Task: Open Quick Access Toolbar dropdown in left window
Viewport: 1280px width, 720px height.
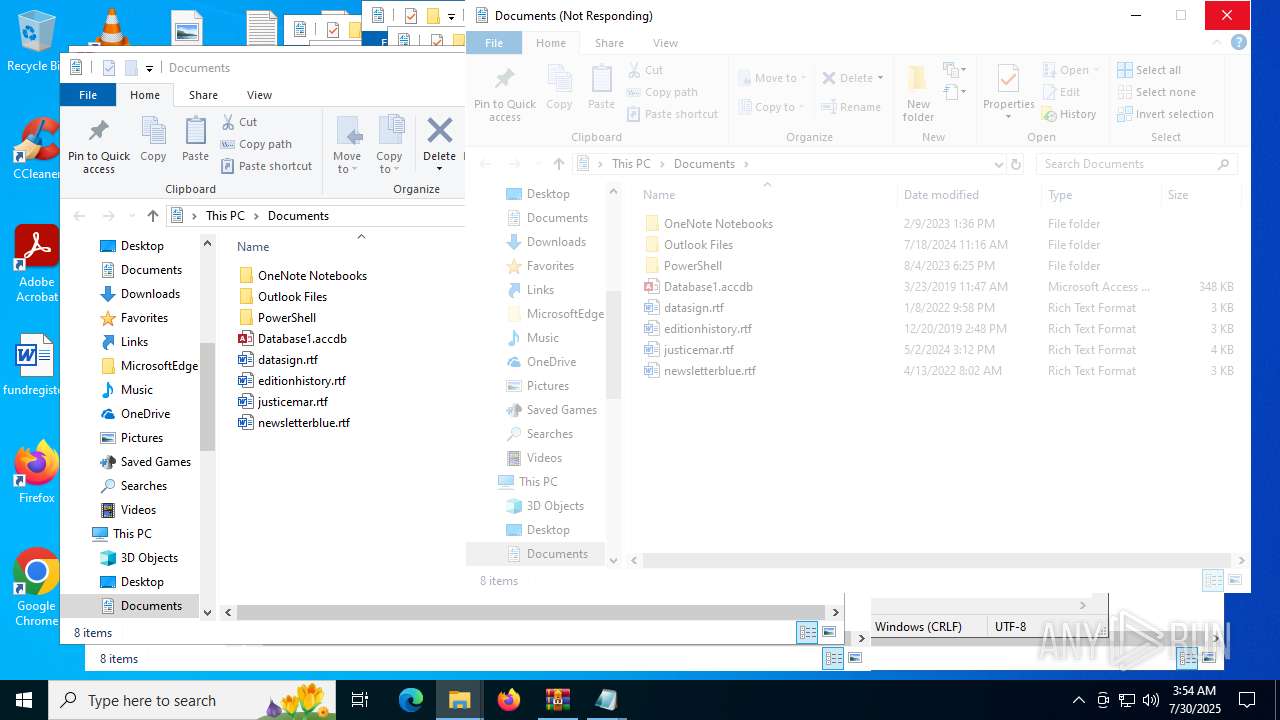Action: (x=149, y=68)
